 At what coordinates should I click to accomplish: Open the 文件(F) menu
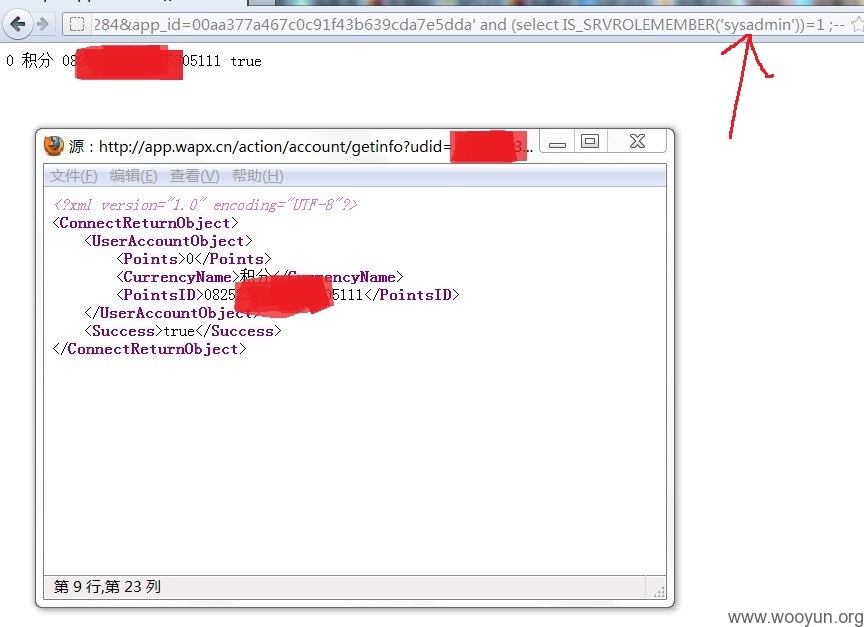point(74,176)
